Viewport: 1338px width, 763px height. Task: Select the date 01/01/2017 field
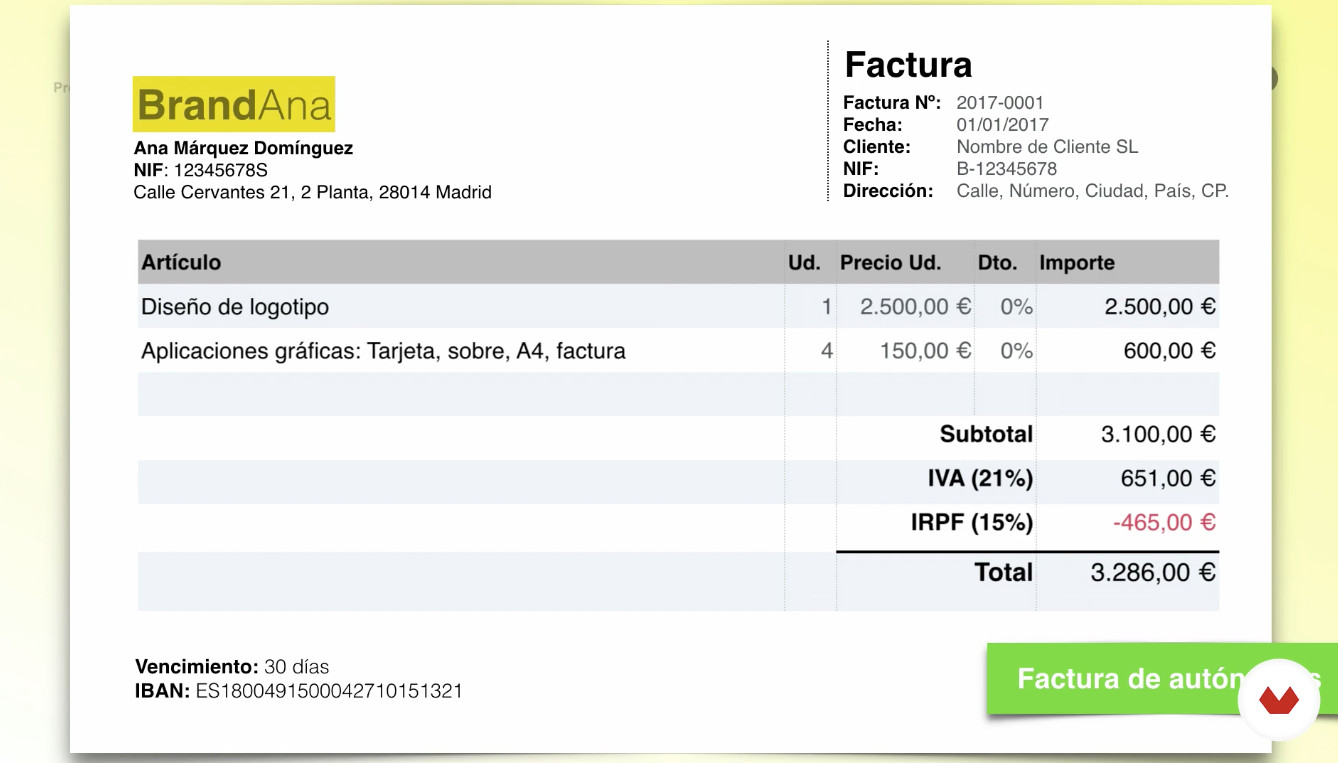click(1003, 125)
